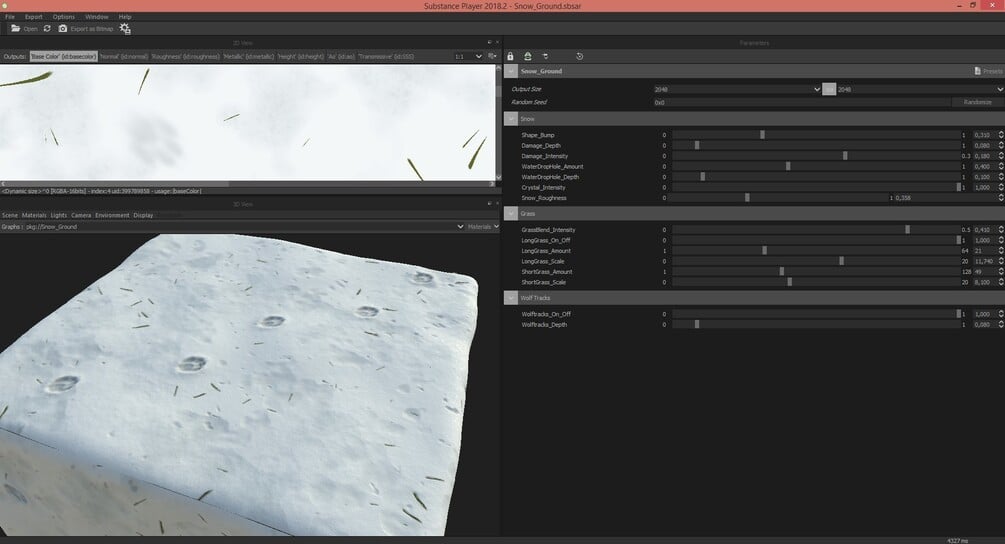The height and width of the screenshot is (544, 1005).
Task: Collapse the Snow parameters group
Action: [511, 119]
